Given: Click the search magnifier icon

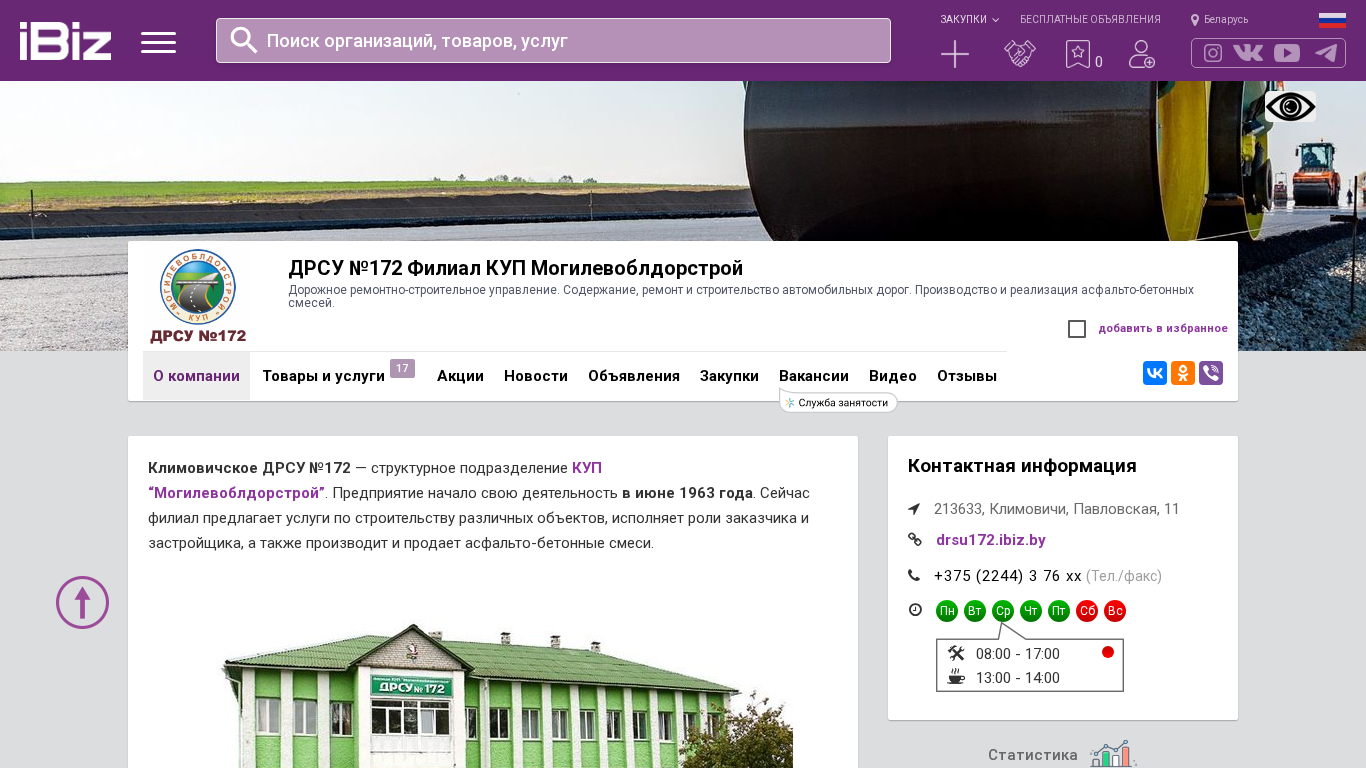Looking at the screenshot, I should click(x=244, y=40).
